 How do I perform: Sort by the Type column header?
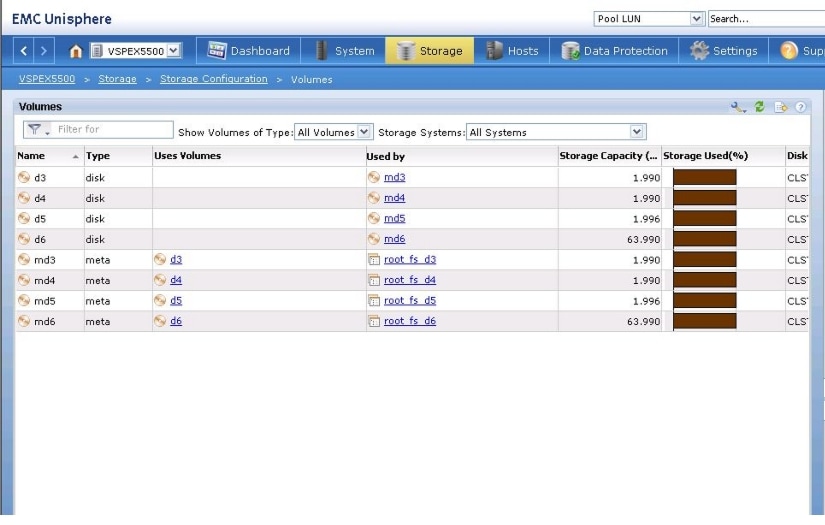118,156
